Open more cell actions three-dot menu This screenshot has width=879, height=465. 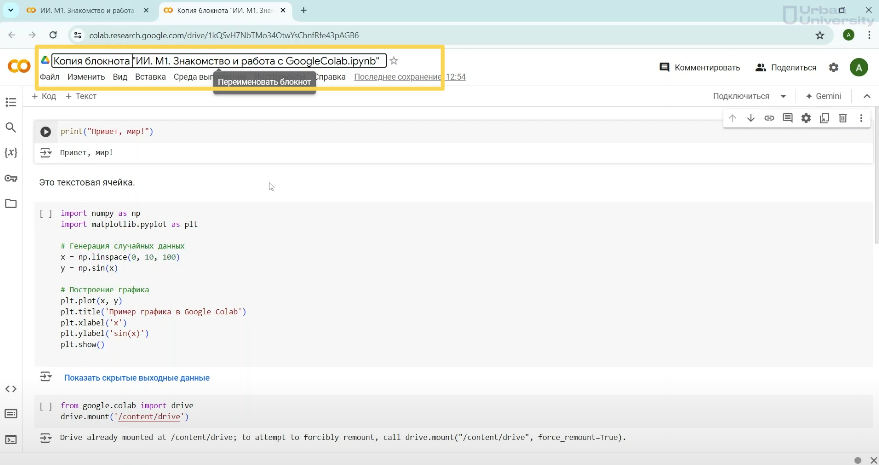pyautogui.click(x=860, y=118)
